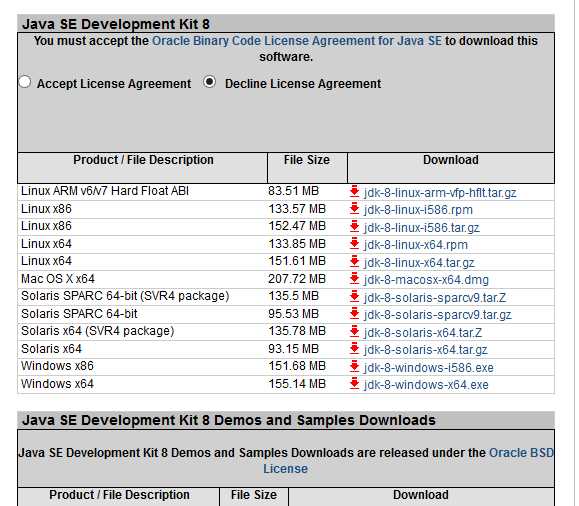Click red download arrow for linux-x64.tar.gz
579x506 pixels.
[x=354, y=261]
